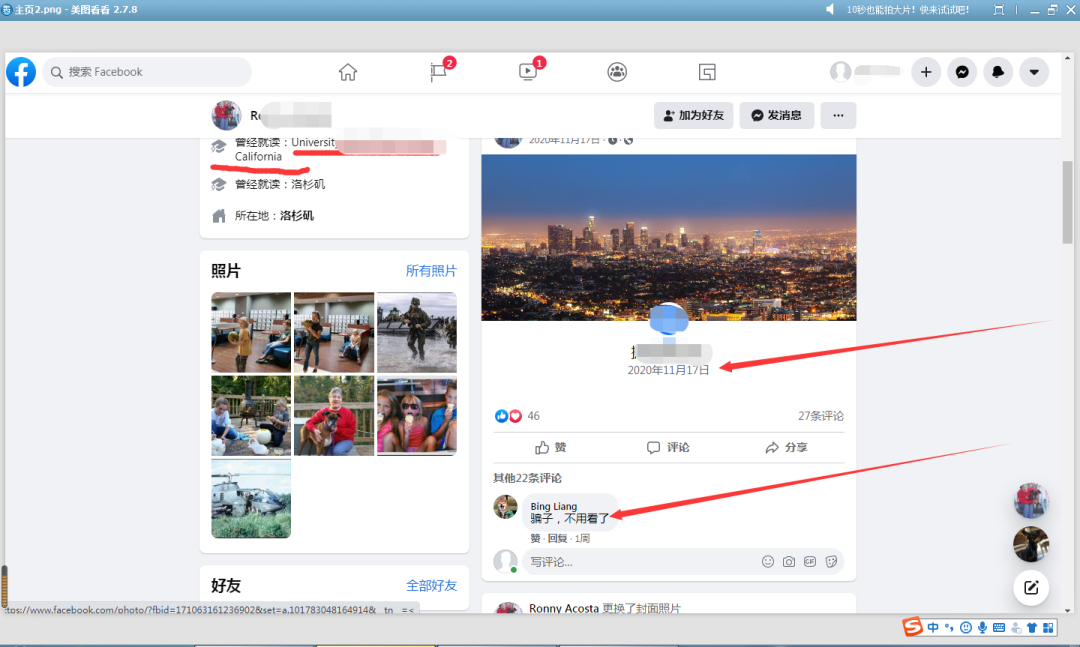The image size is (1080, 647).
Task: Expand 其他22条评论 to view more comments
Action: 527,478
